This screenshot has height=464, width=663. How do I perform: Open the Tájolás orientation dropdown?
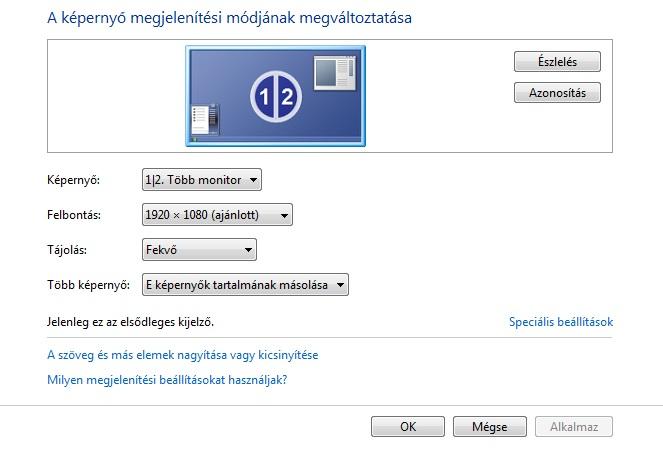click(199, 250)
